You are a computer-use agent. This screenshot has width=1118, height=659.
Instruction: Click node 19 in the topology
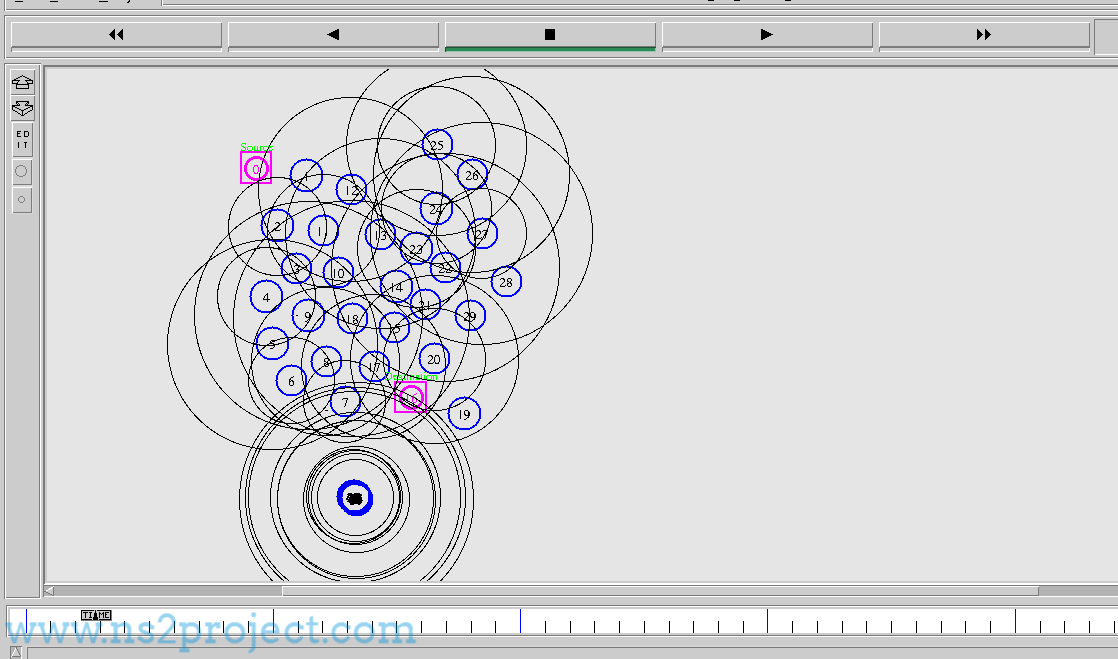point(464,414)
